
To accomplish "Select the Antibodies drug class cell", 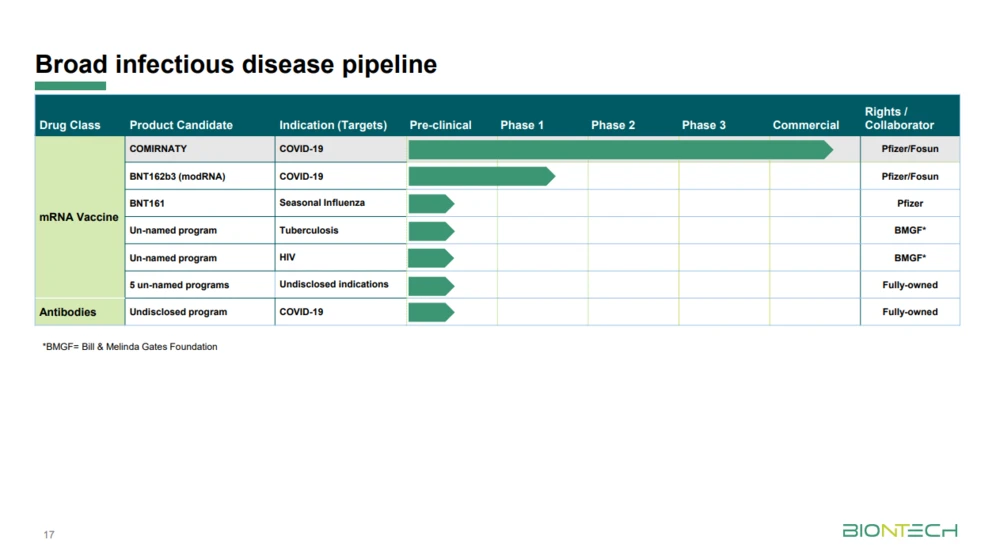I will pos(68,312).
